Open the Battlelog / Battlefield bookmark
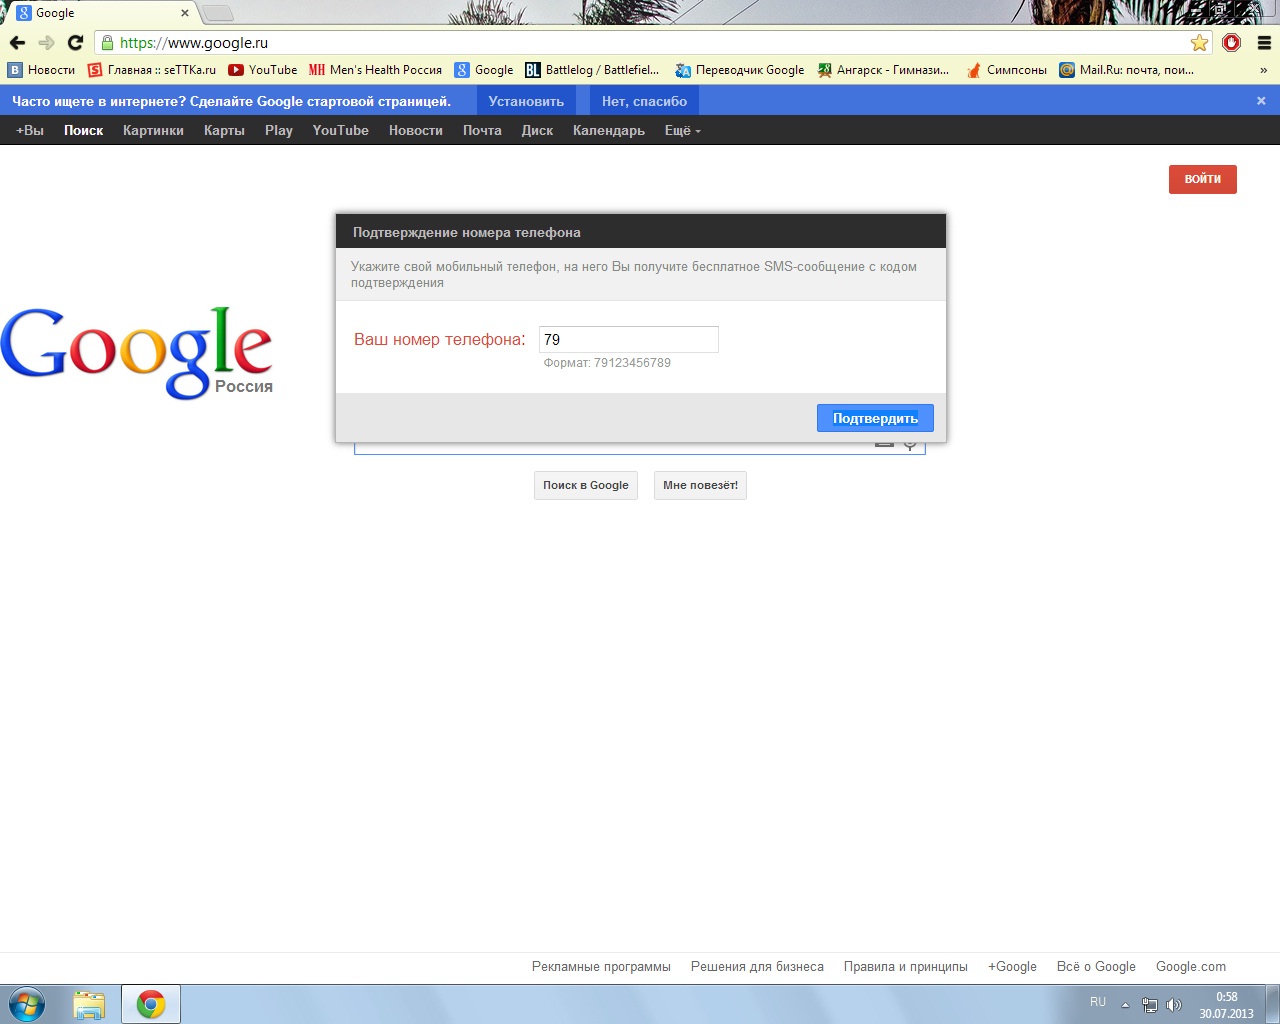 coord(593,70)
